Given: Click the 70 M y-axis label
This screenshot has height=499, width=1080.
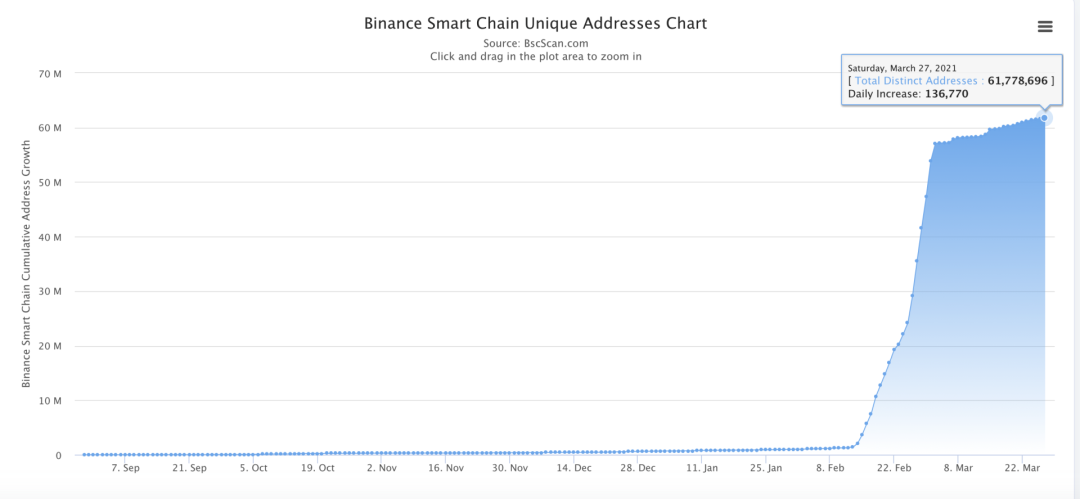Looking at the screenshot, I should [x=51, y=74].
